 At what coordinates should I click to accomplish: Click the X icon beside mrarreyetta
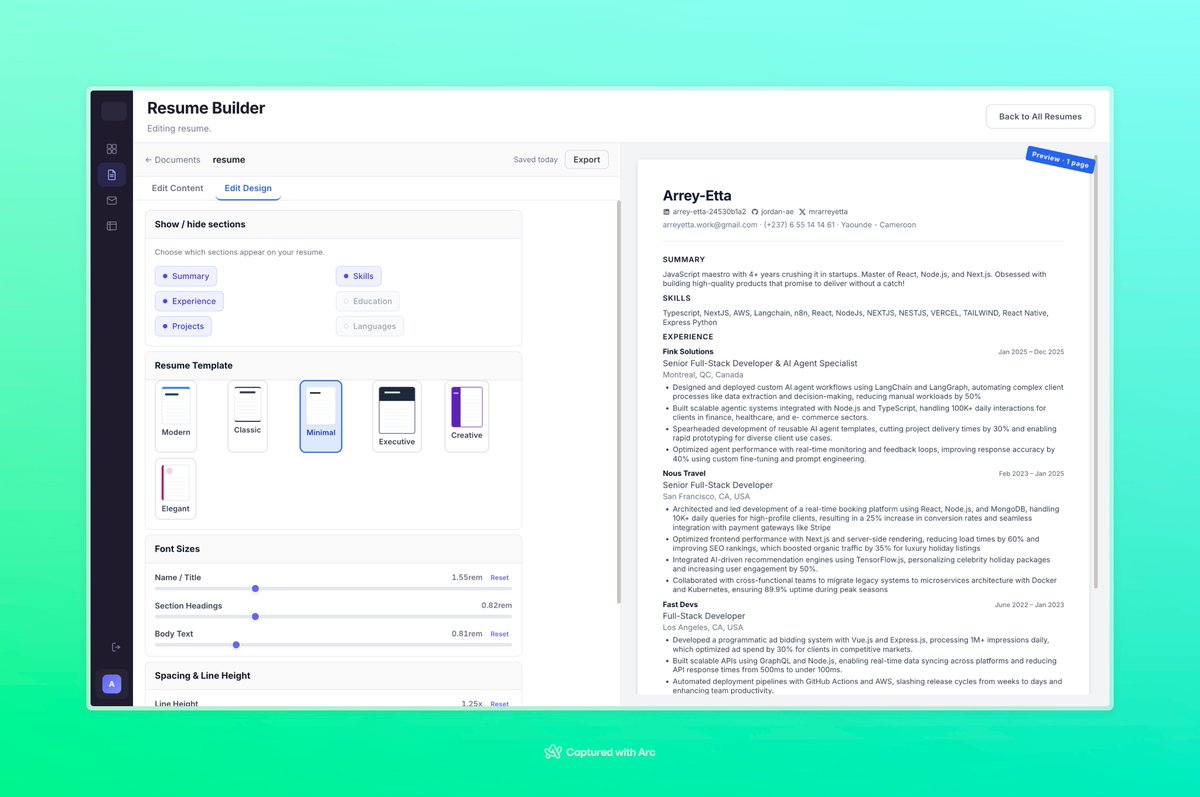tap(802, 212)
